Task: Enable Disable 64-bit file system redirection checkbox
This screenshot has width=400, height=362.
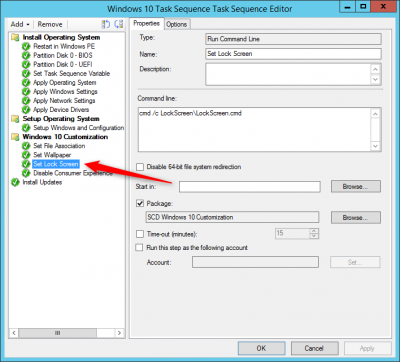Action: [140, 167]
